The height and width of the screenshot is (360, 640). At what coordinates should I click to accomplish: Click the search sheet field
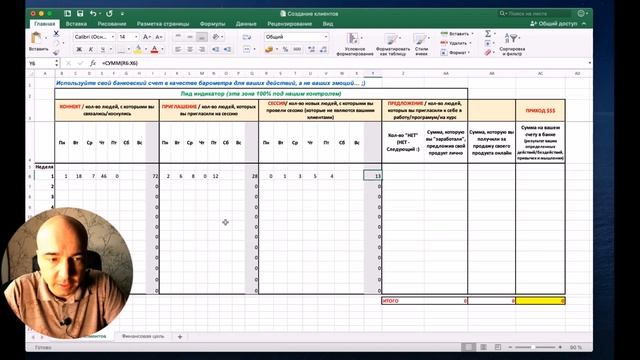(x=535, y=13)
